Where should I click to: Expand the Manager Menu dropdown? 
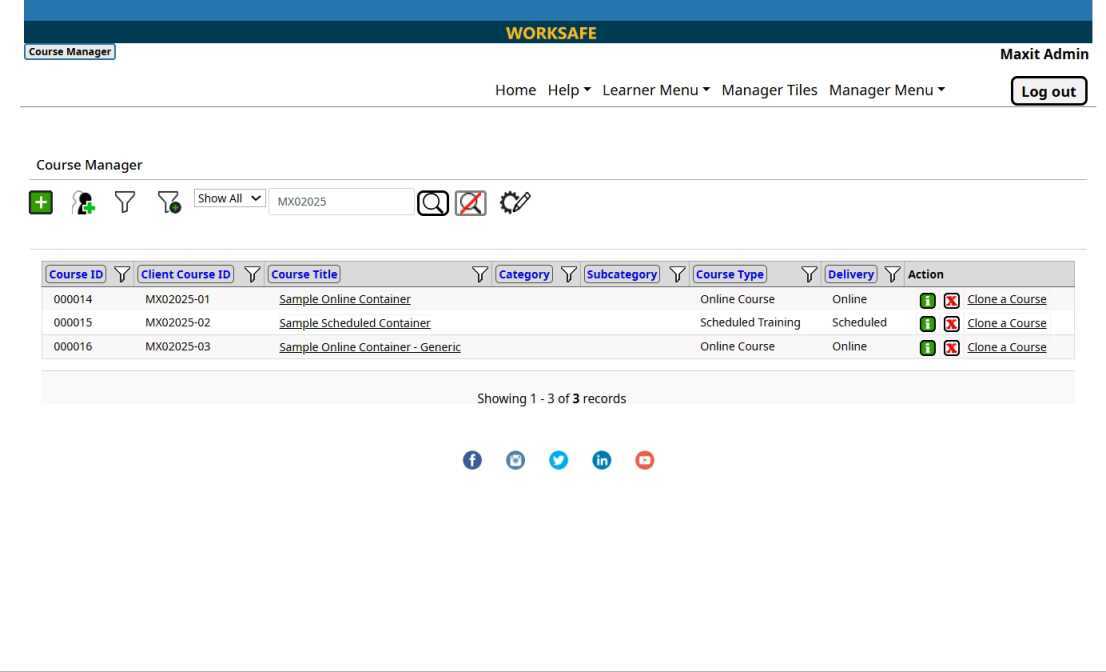pos(886,90)
